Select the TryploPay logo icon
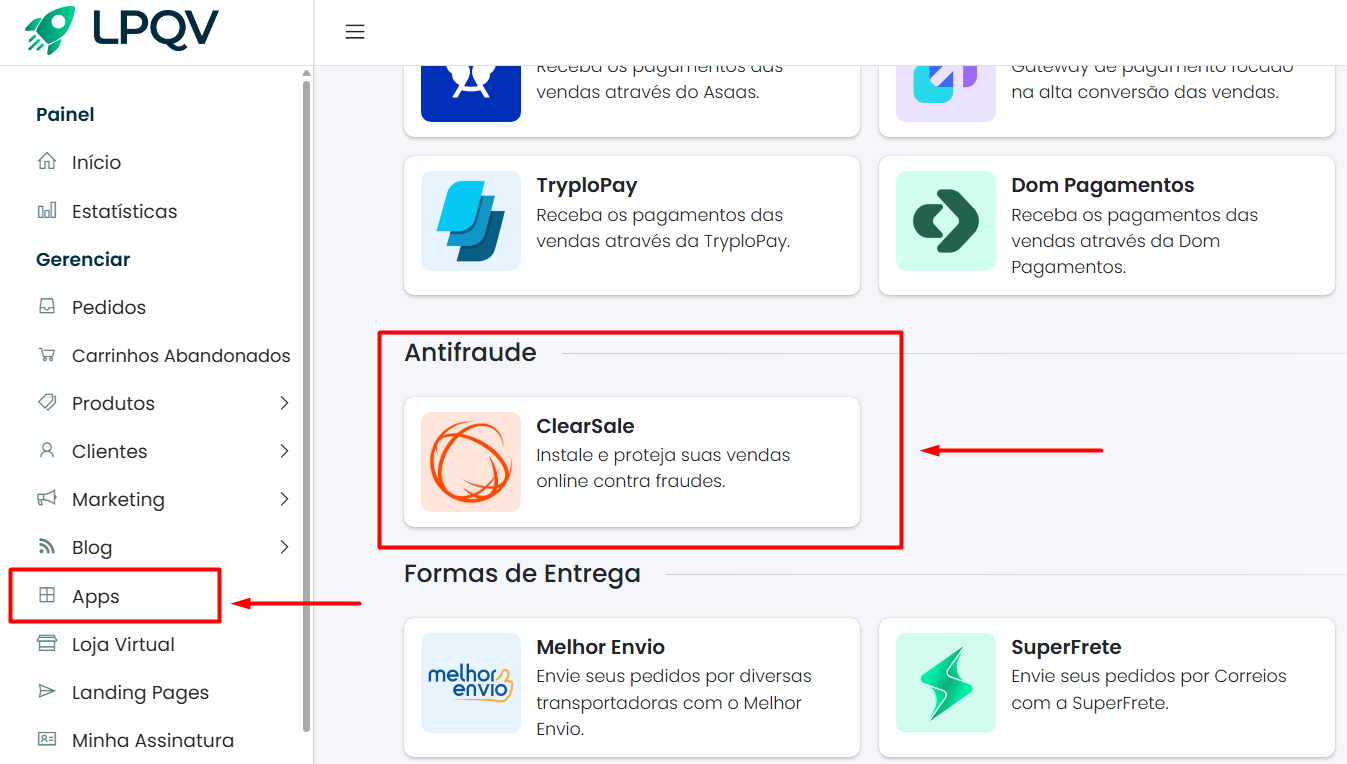The image size is (1347, 764). tap(470, 221)
